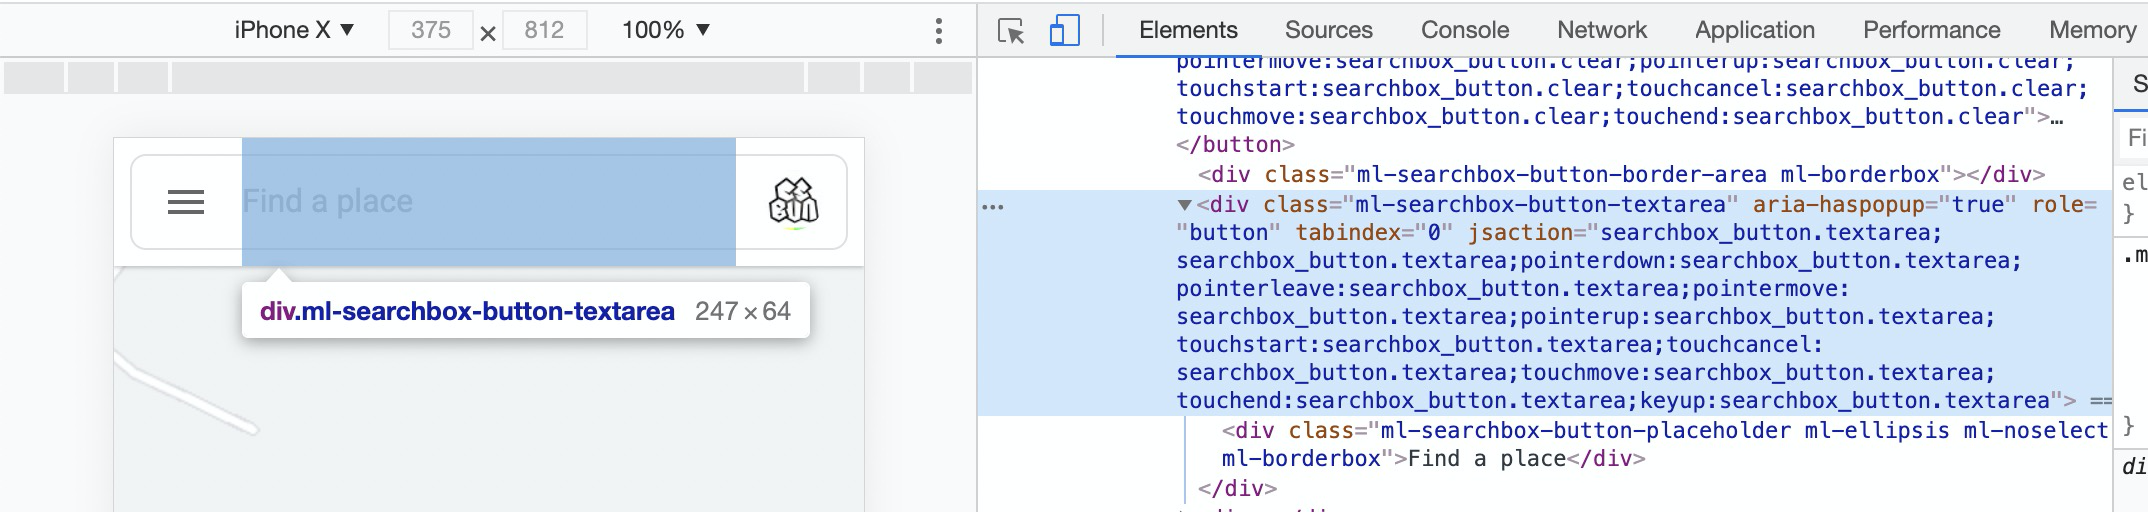The width and height of the screenshot is (2148, 512).
Task: Click the 'Find a place' text in DOM
Action: coord(1487,459)
